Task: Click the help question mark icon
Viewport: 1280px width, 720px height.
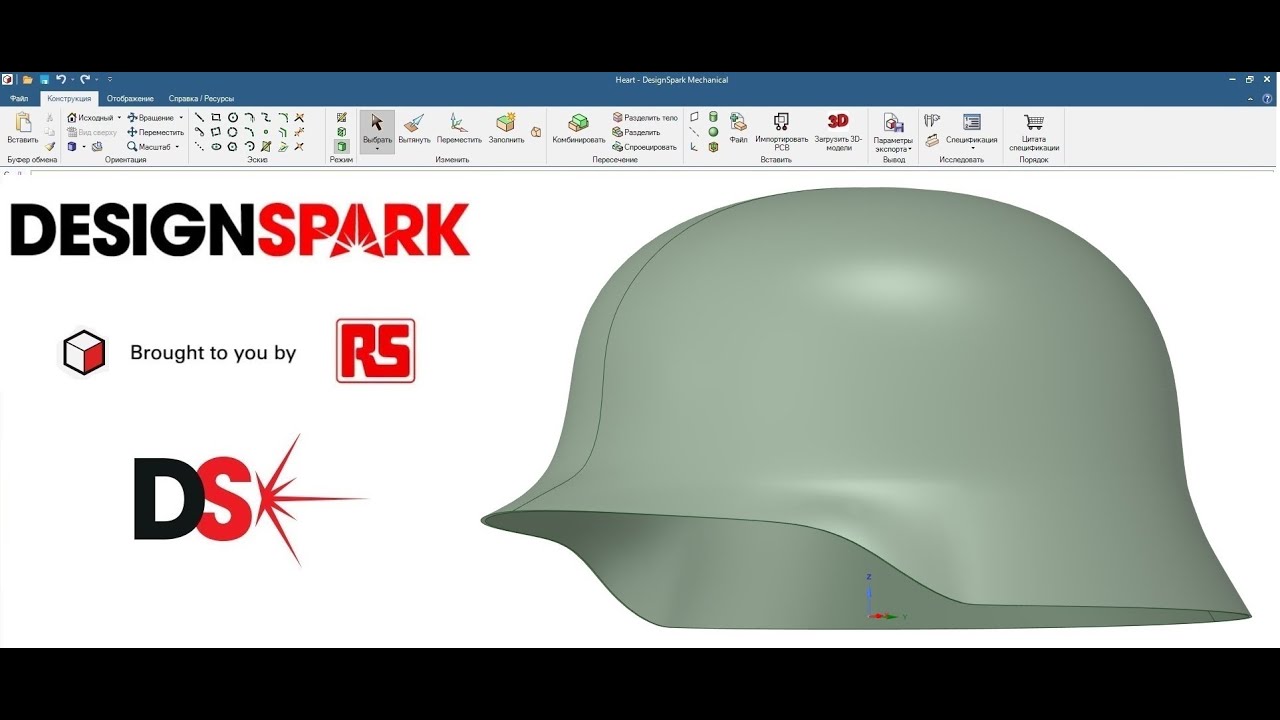Action: point(1267,98)
